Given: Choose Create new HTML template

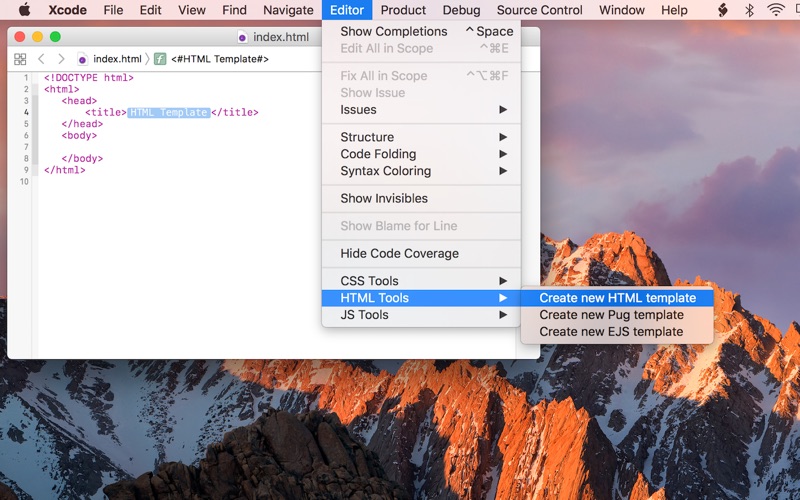Looking at the screenshot, I should (617, 298).
